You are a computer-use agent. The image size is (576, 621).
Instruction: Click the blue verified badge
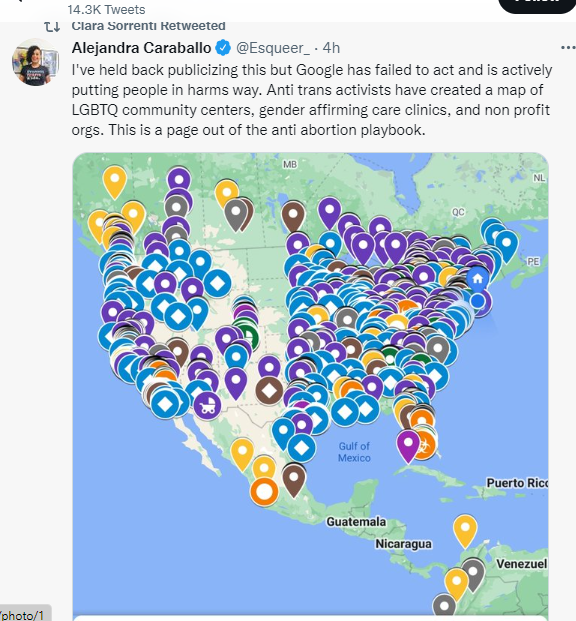[x=223, y=48]
